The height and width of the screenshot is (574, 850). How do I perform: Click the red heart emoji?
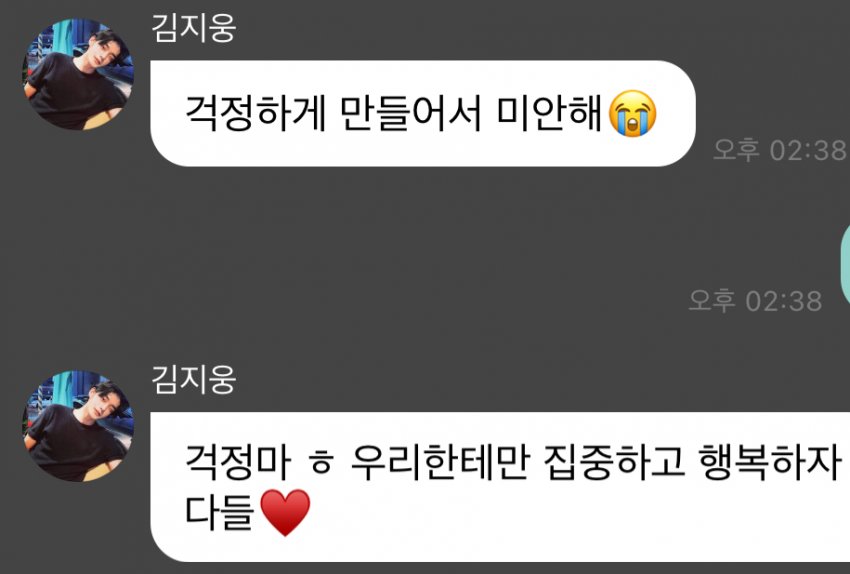tap(285, 512)
